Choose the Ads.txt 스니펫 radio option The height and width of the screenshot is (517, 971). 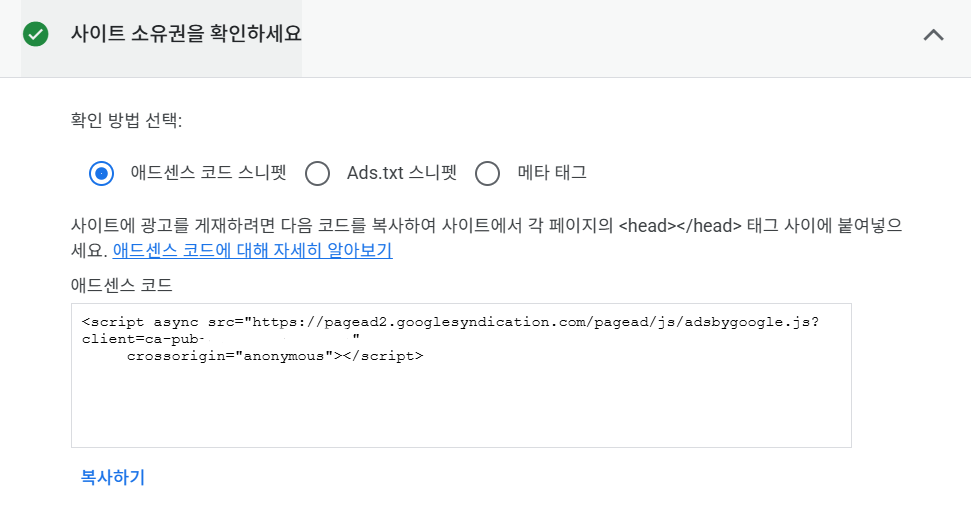coord(317,173)
